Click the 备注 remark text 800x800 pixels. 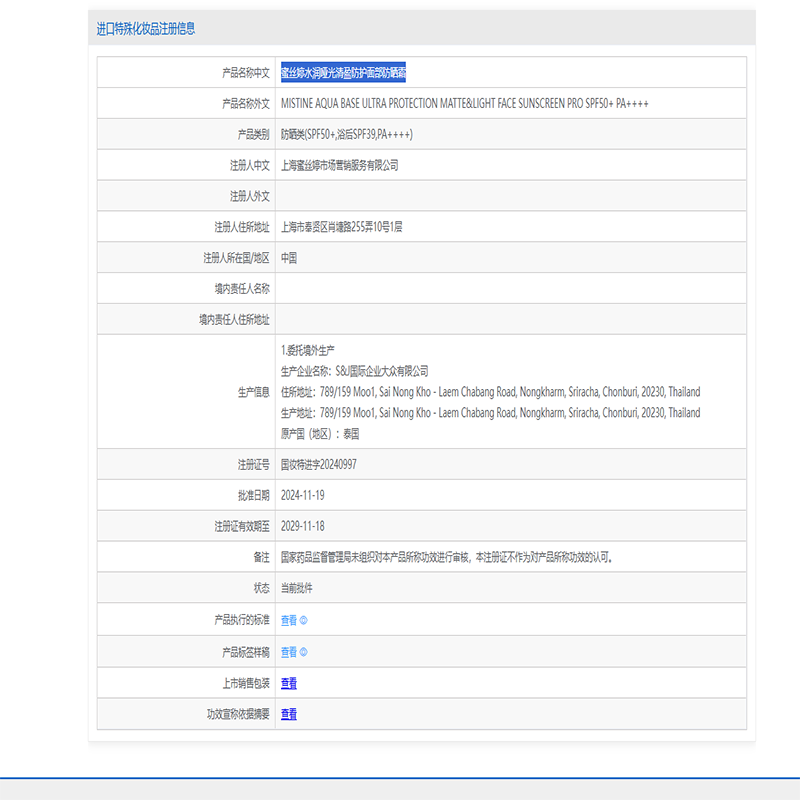pyautogui.click(x=446, y=558)
